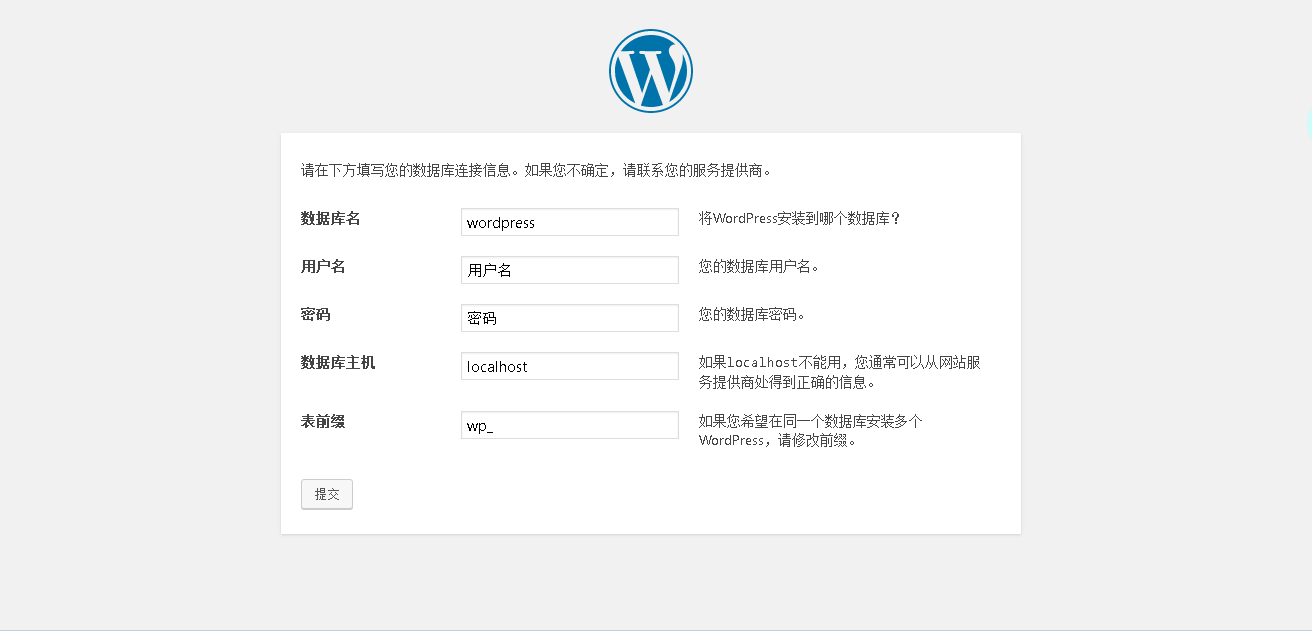Click the hint text about localhost不能用
Screen dimensions: 1312x631
840,372
